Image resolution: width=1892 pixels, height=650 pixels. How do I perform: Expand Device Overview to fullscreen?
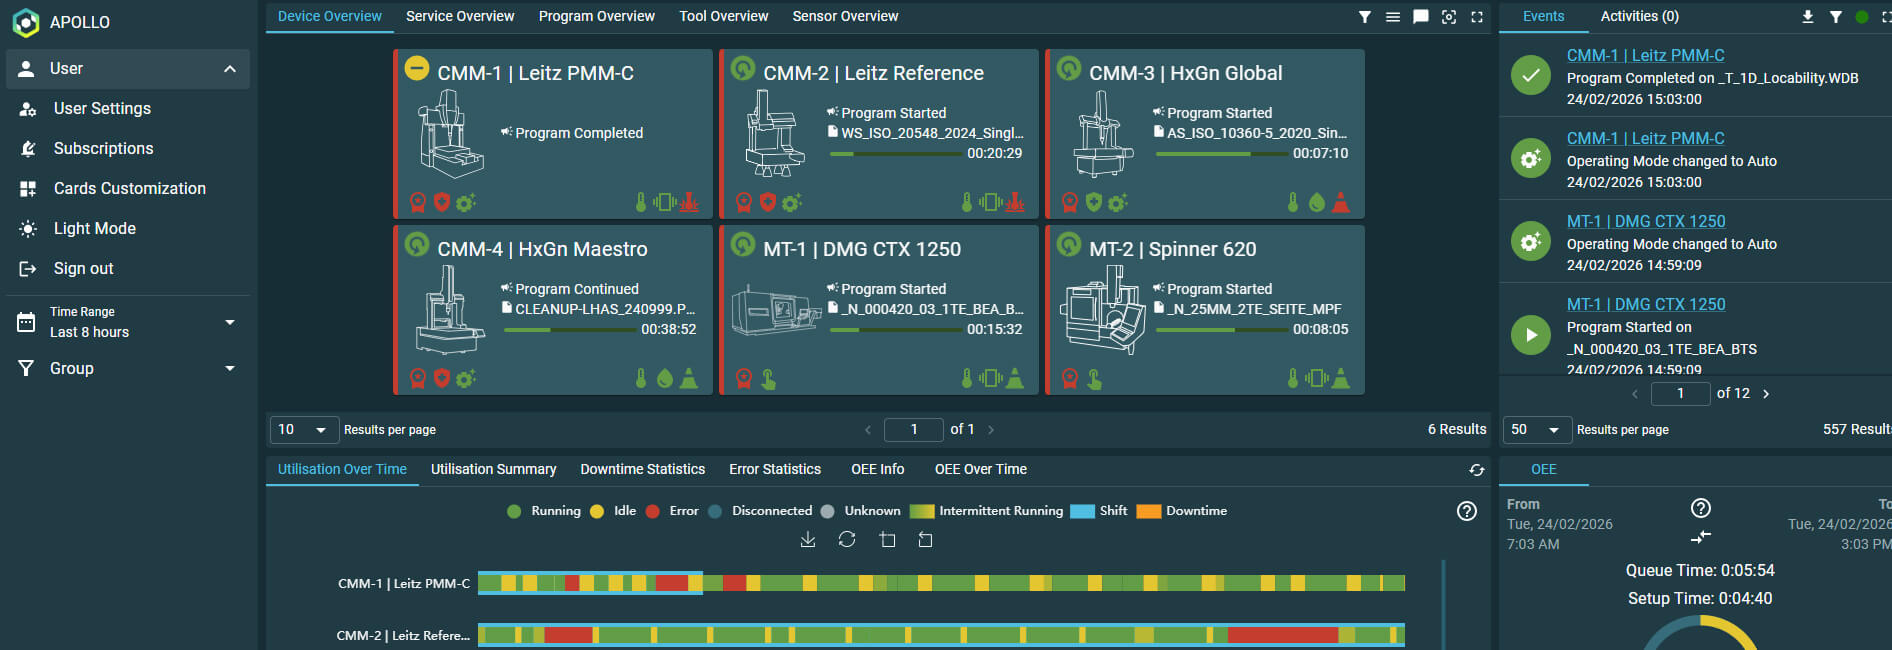[x=1477, y=17]
